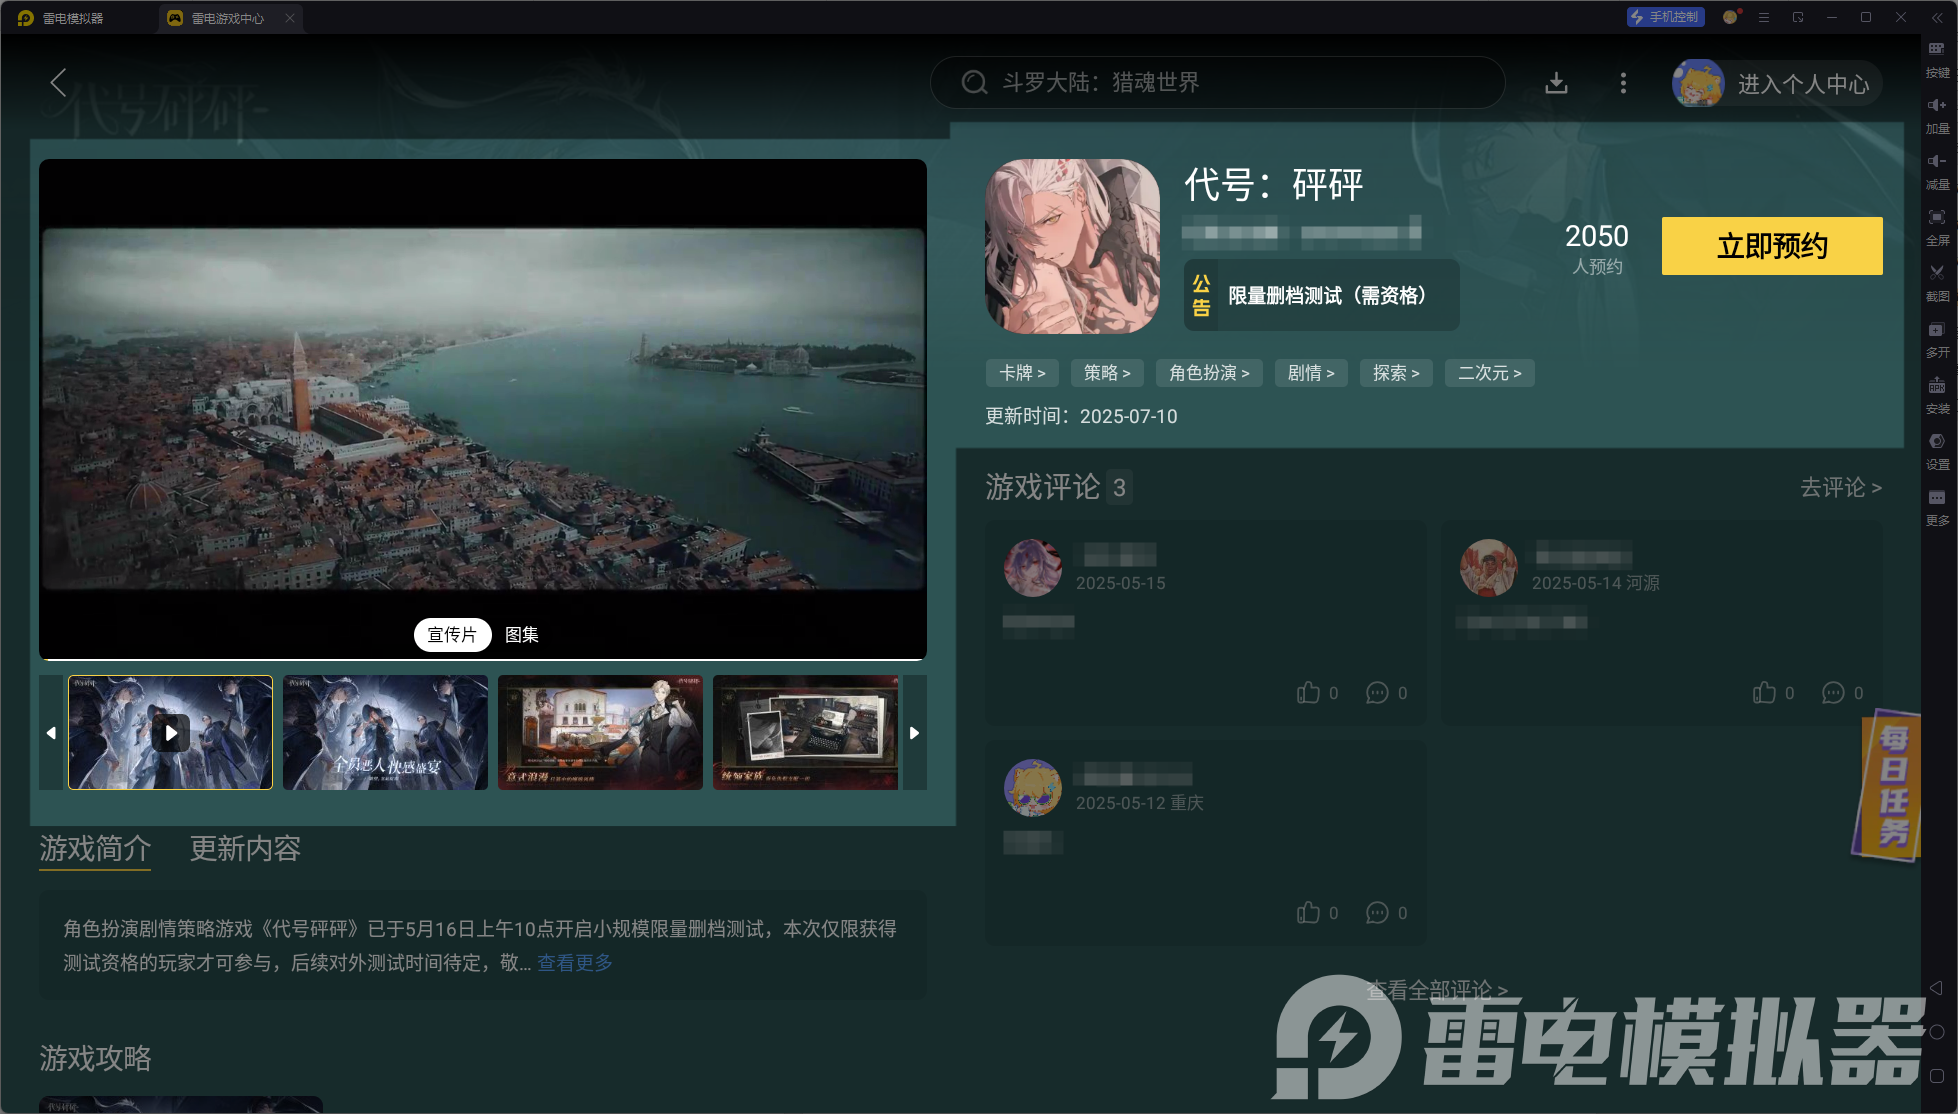Switch to 更新内容 tab
Image resolution: width=1958 pixels, height=1114 pixels.
click(x=245, y=849)
